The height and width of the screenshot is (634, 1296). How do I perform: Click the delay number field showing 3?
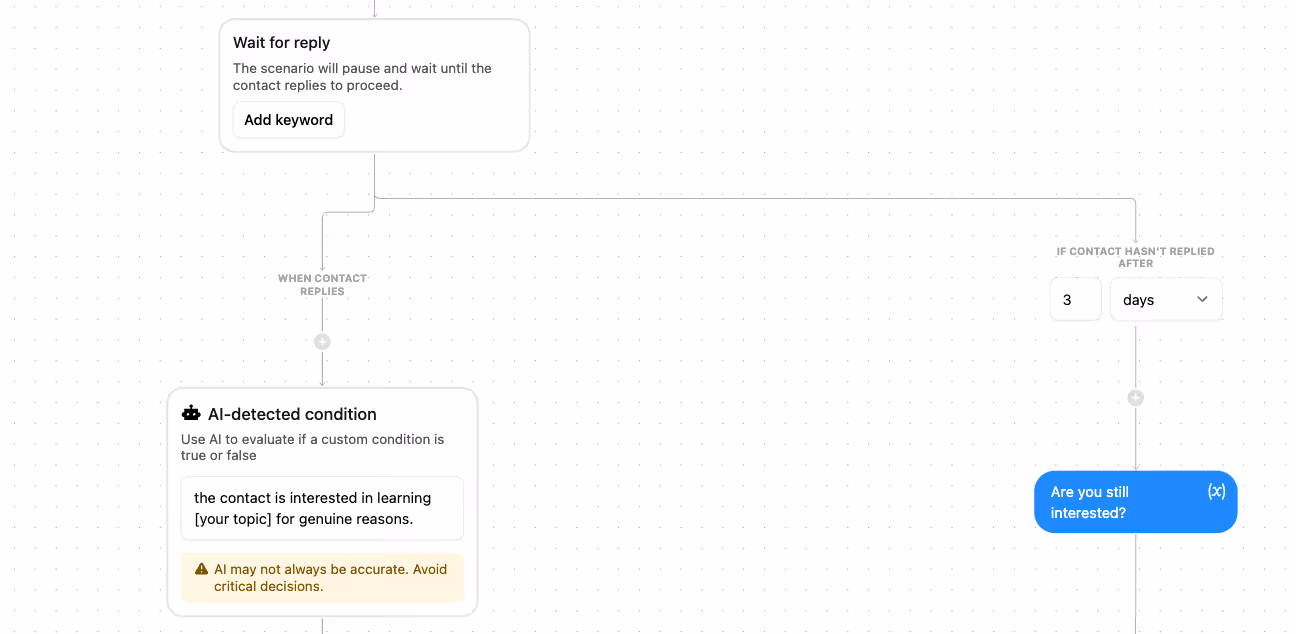point(1075,299)
